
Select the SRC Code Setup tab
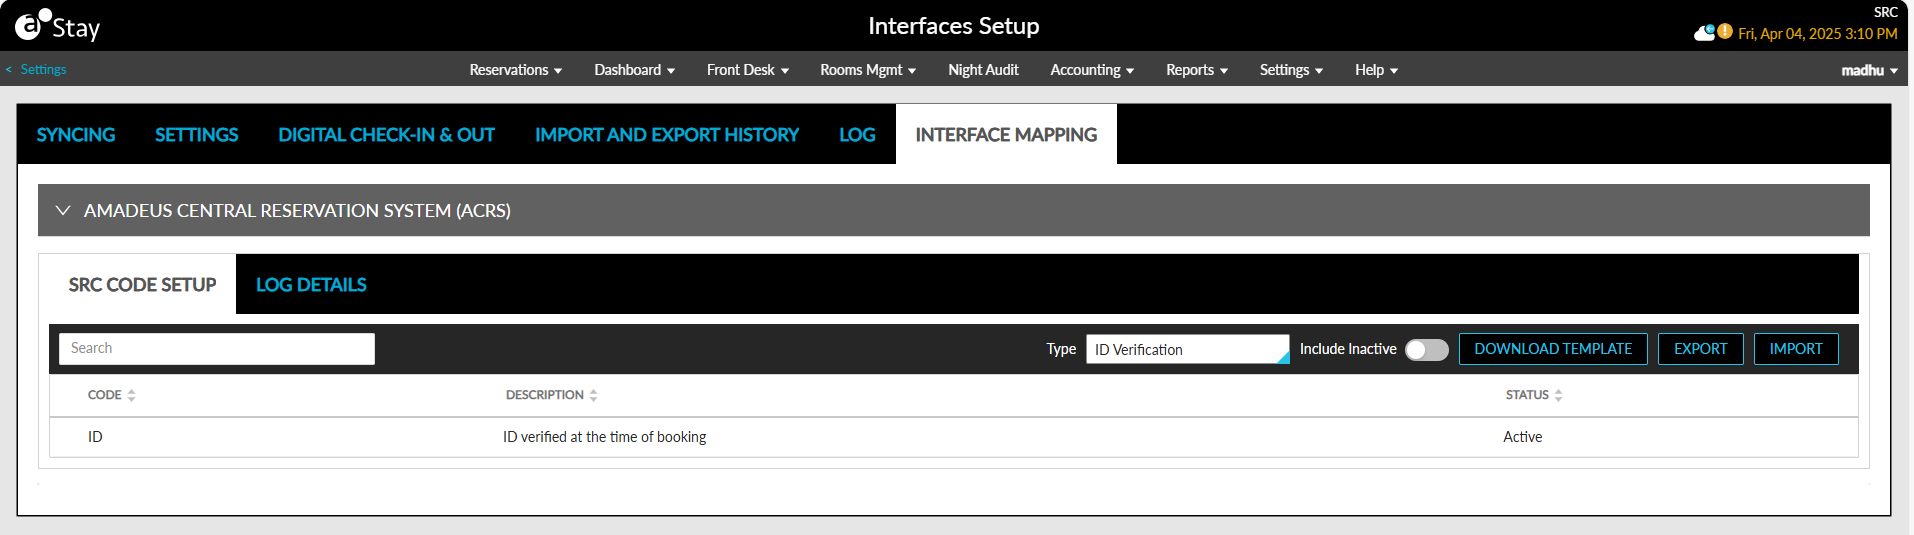click(142, 285)
